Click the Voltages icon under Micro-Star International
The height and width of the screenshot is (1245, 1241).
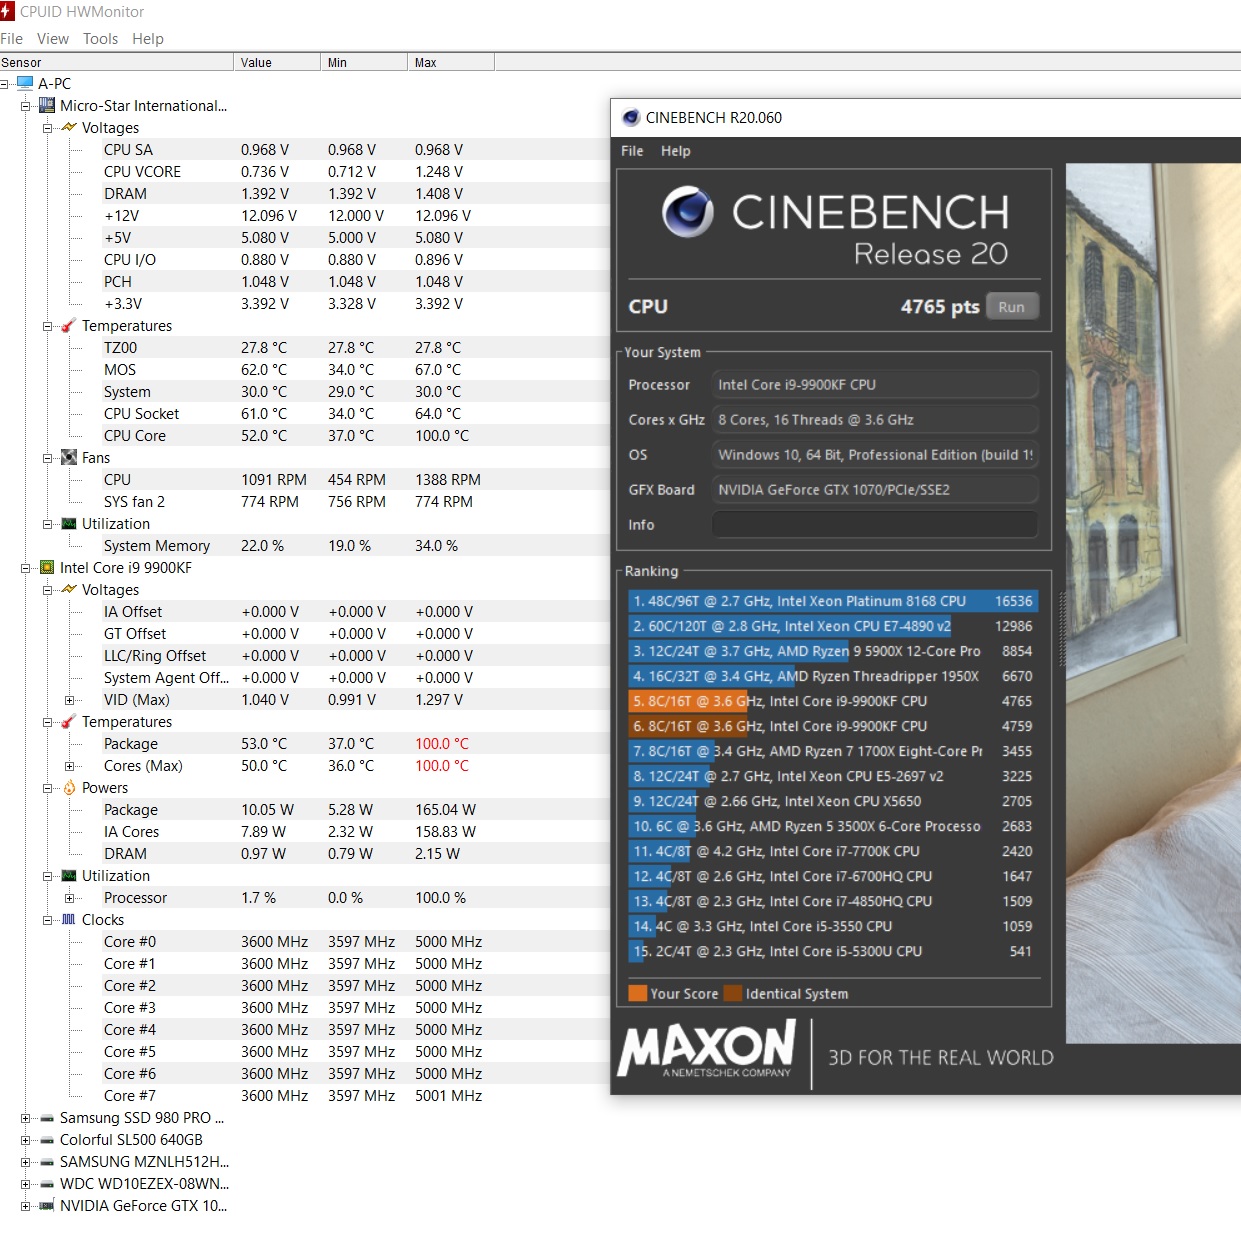click(x=69, y=127)
